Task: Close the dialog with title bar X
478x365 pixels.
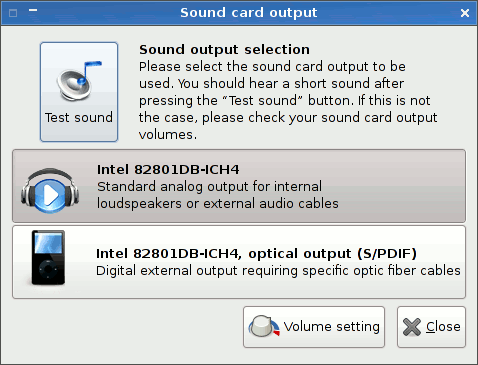Action: coord(465,13)
